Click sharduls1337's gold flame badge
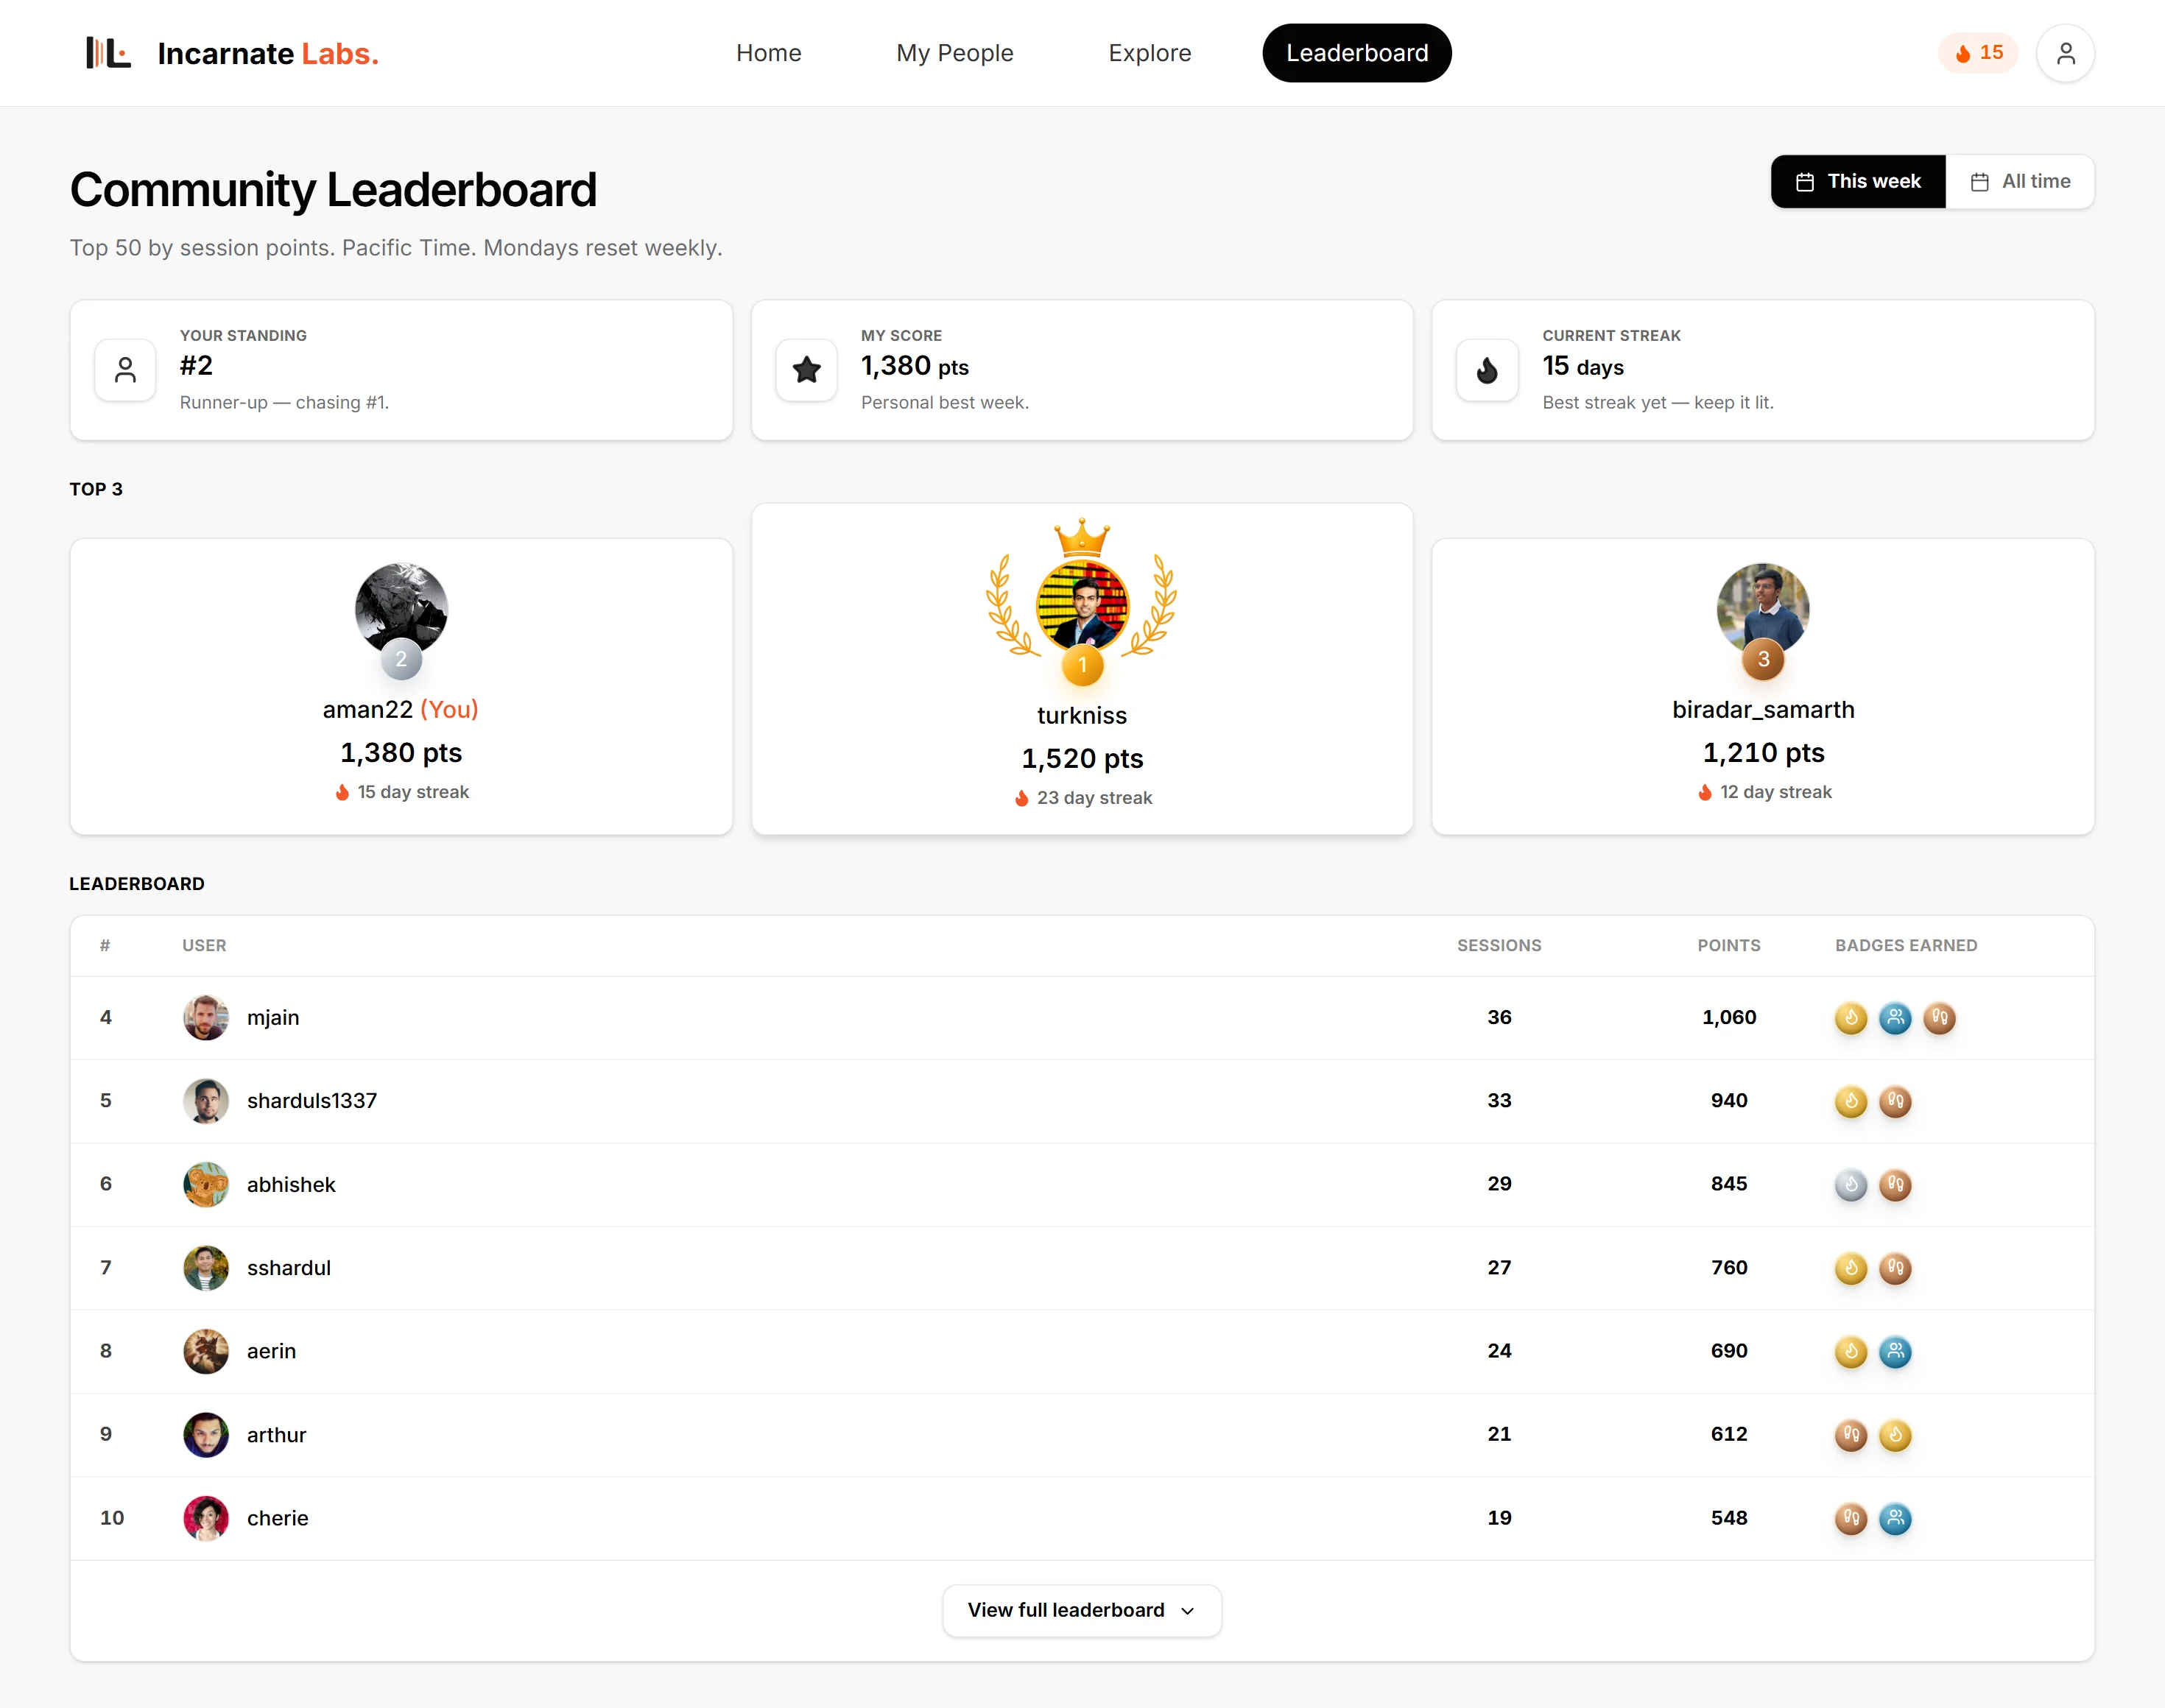 [1851, 1101]
